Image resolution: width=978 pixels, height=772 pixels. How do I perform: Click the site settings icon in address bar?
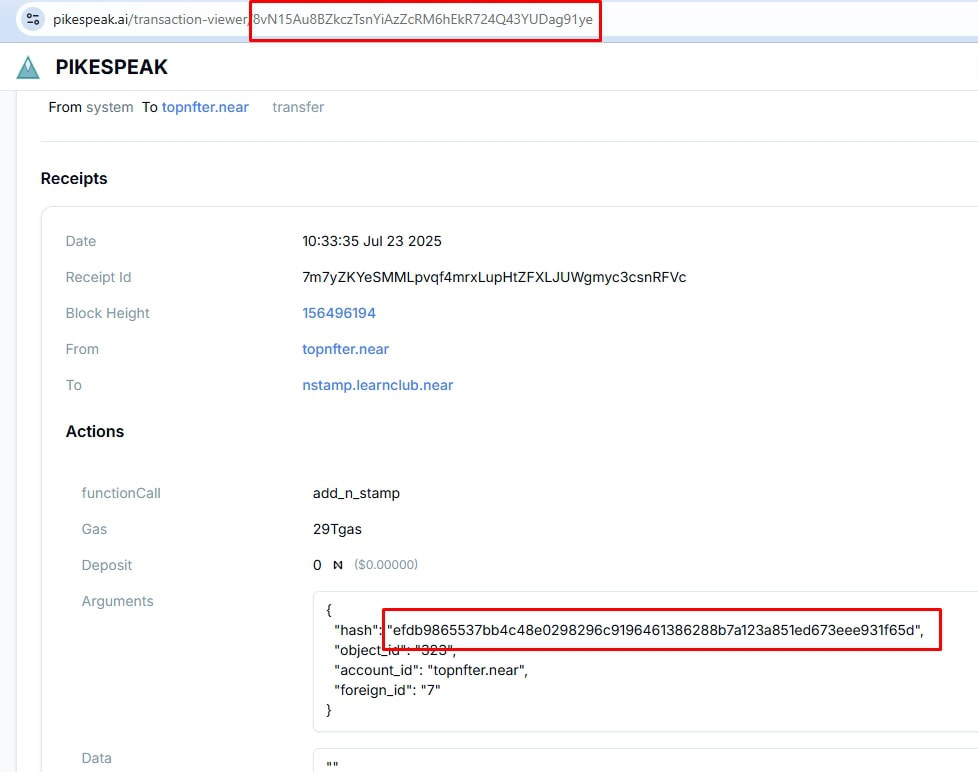32,19
